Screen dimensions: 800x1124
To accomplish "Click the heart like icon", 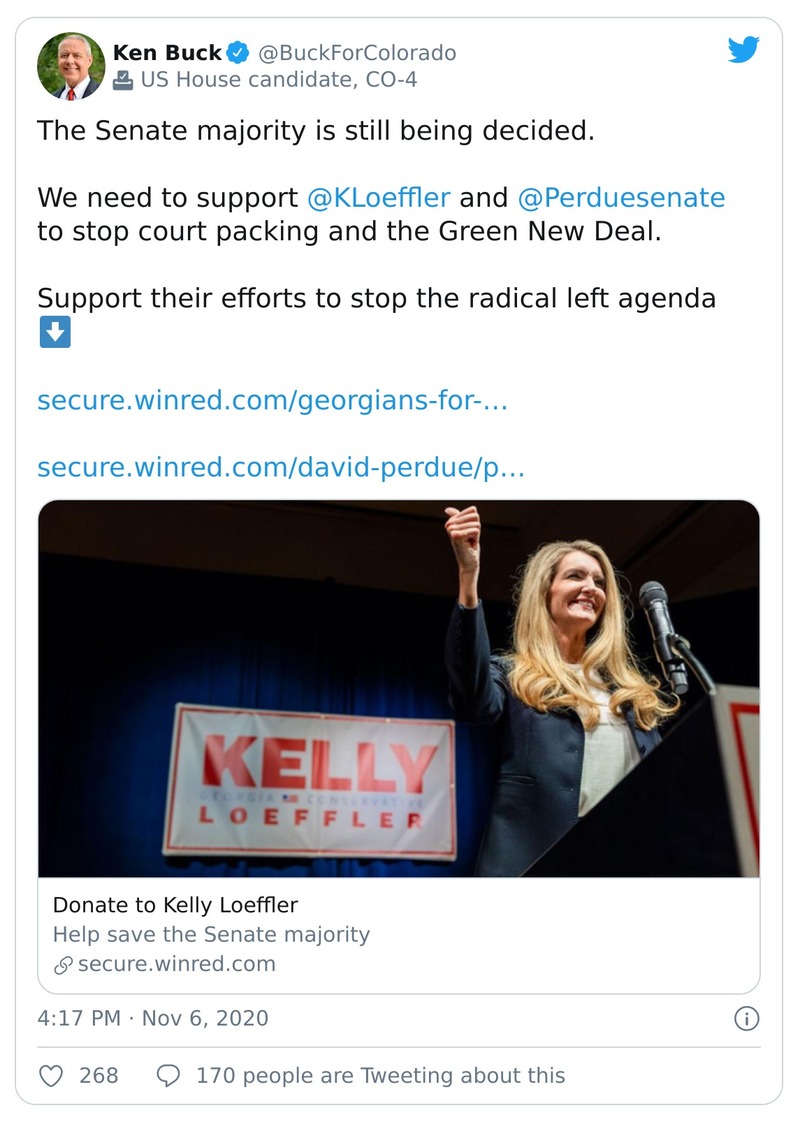I will tap(51, 1075).
